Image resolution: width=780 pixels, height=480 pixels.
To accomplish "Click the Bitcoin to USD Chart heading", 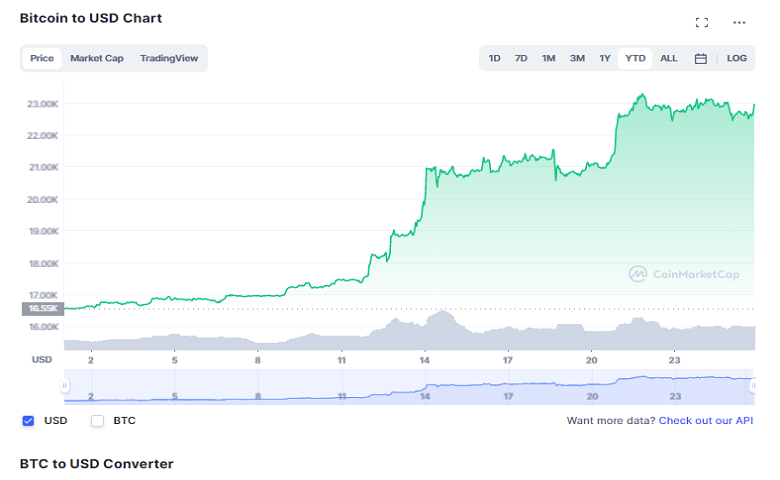I will pos(91,18).
